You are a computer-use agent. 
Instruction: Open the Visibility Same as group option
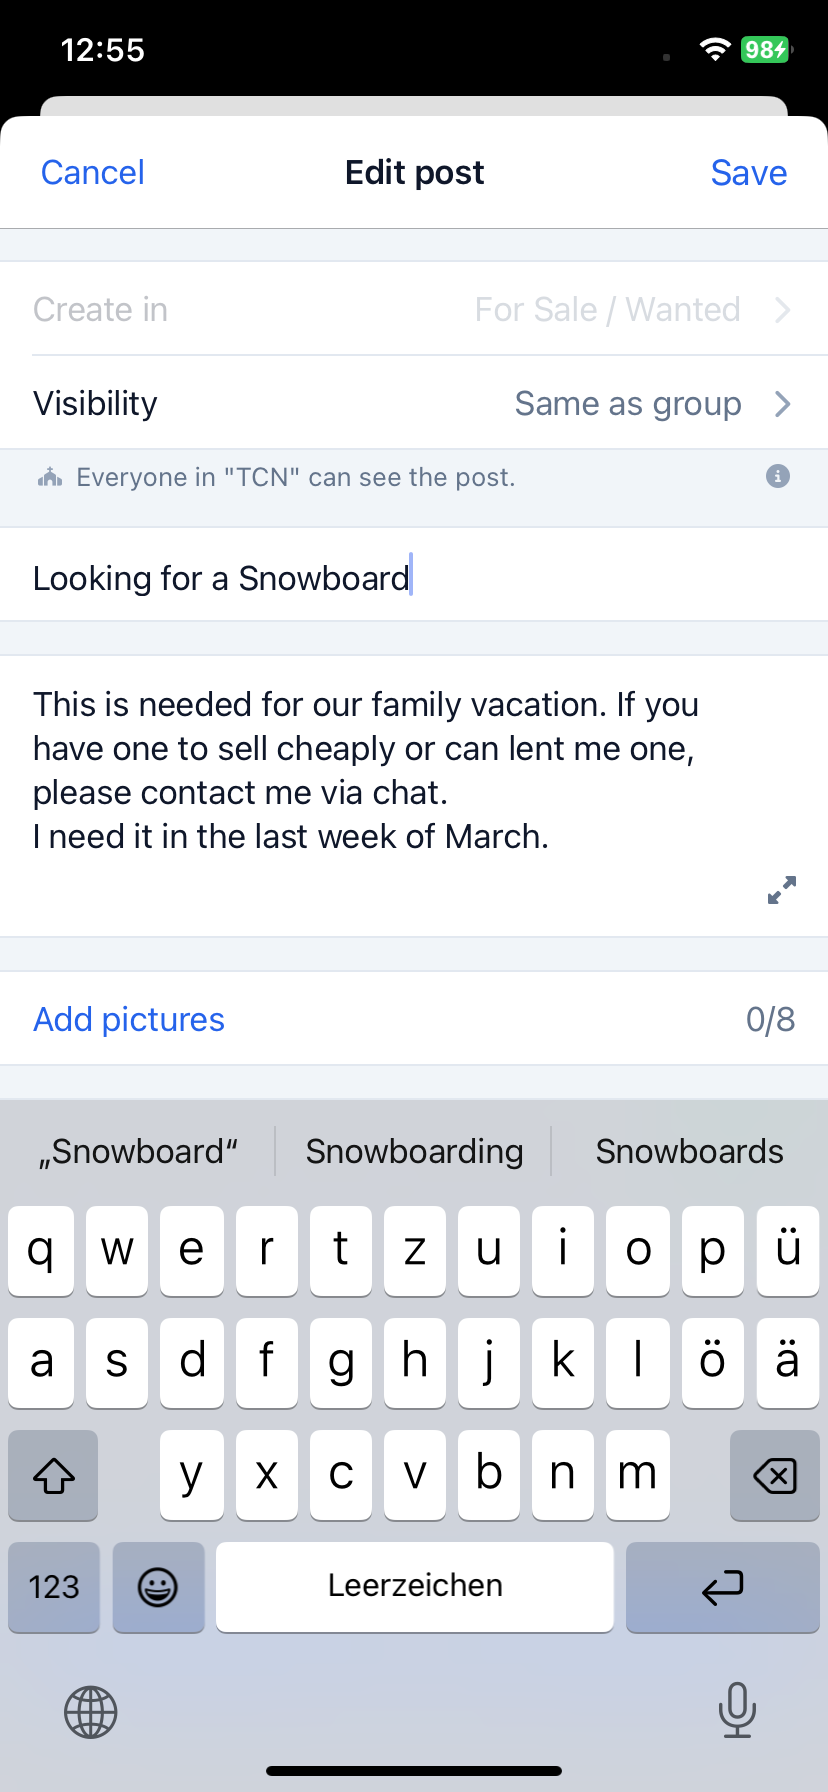(x=414, y=403)
